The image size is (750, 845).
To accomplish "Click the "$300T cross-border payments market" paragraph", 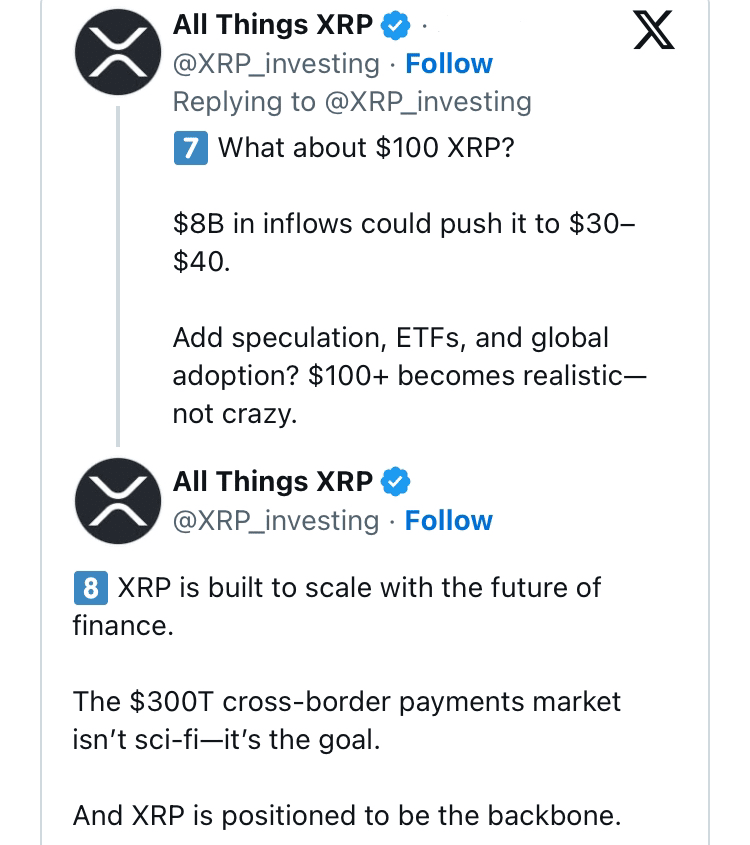I will (346, 720).
